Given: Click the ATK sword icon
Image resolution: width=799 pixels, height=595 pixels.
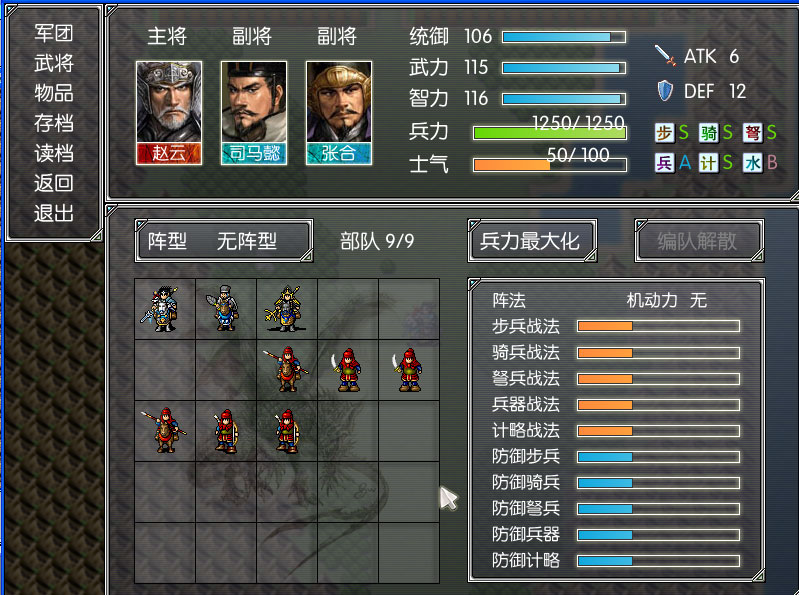Looking at the screenshot, I should [x=665, y=56].
